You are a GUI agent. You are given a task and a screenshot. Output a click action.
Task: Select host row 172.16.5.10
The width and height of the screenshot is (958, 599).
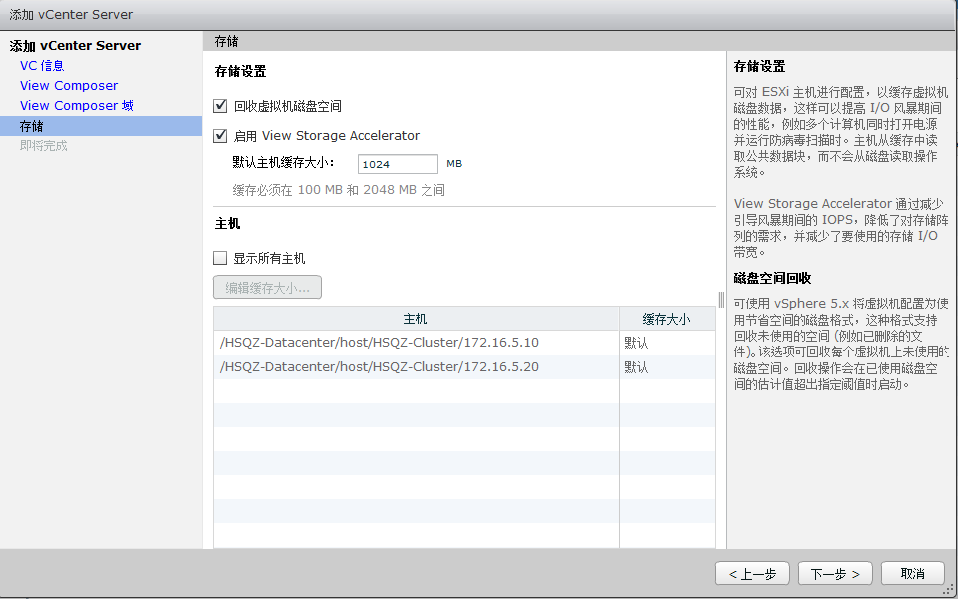point(464,343)
